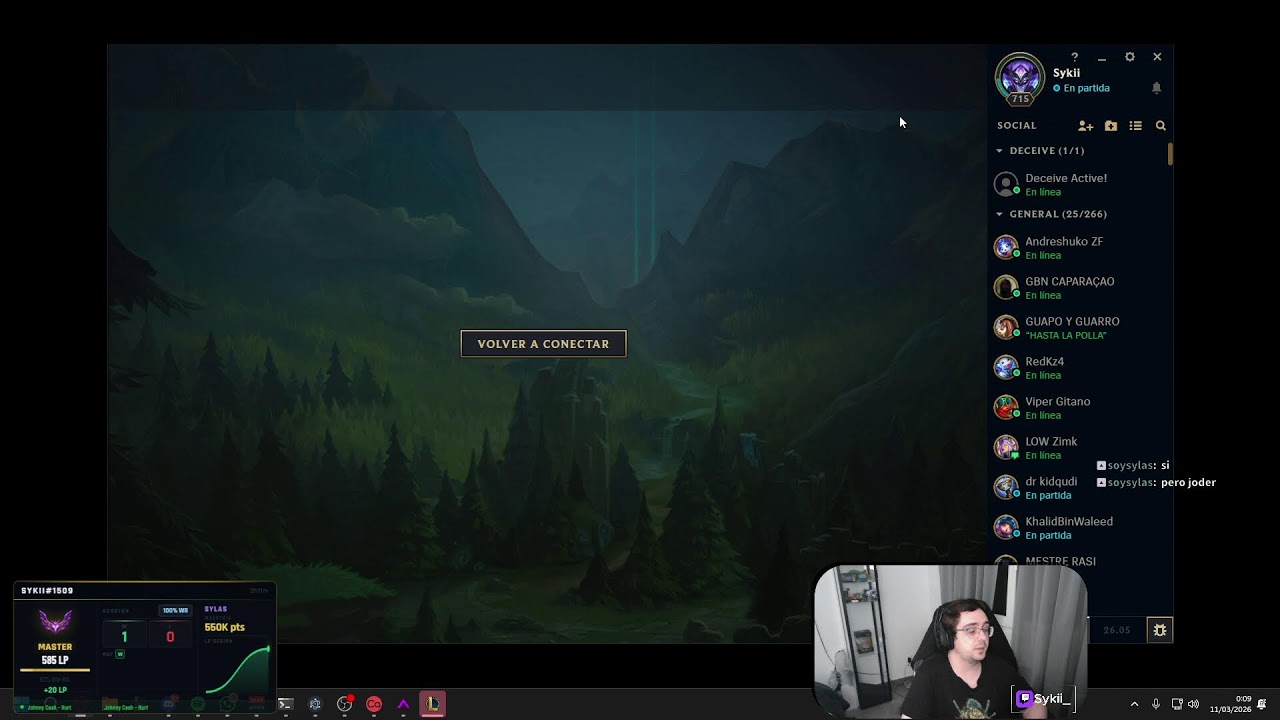
Task: Click 550K pts mastery in overlay
Action: coord(224,627)
